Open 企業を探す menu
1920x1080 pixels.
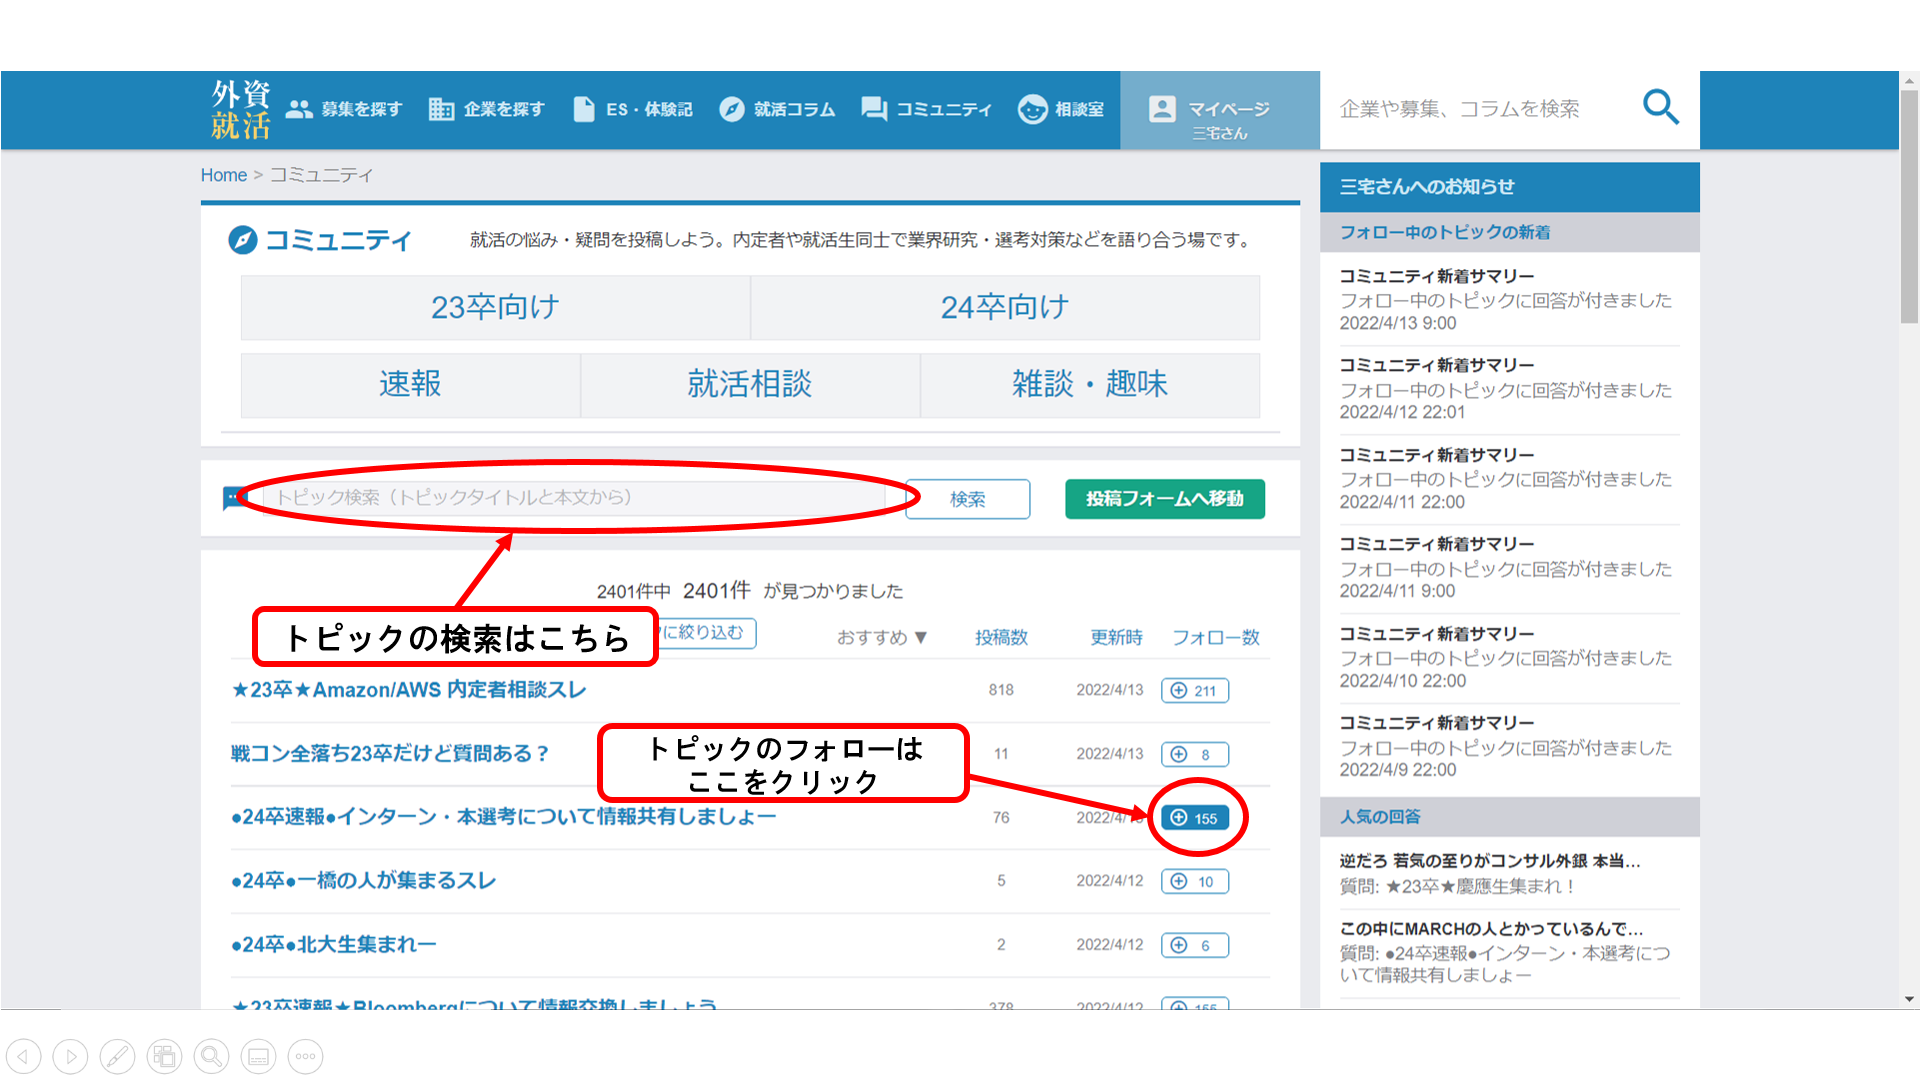(x=487, y=109)
